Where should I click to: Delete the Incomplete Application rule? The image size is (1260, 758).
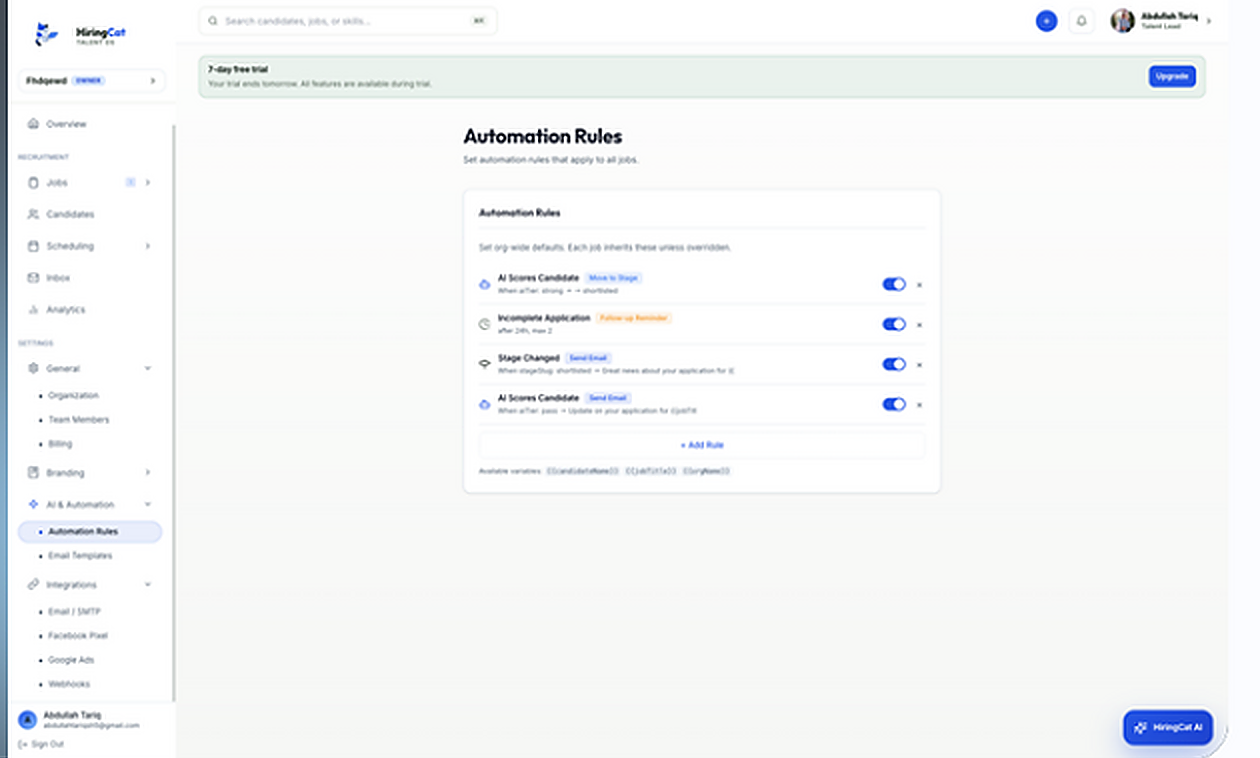tap(919, 325)
